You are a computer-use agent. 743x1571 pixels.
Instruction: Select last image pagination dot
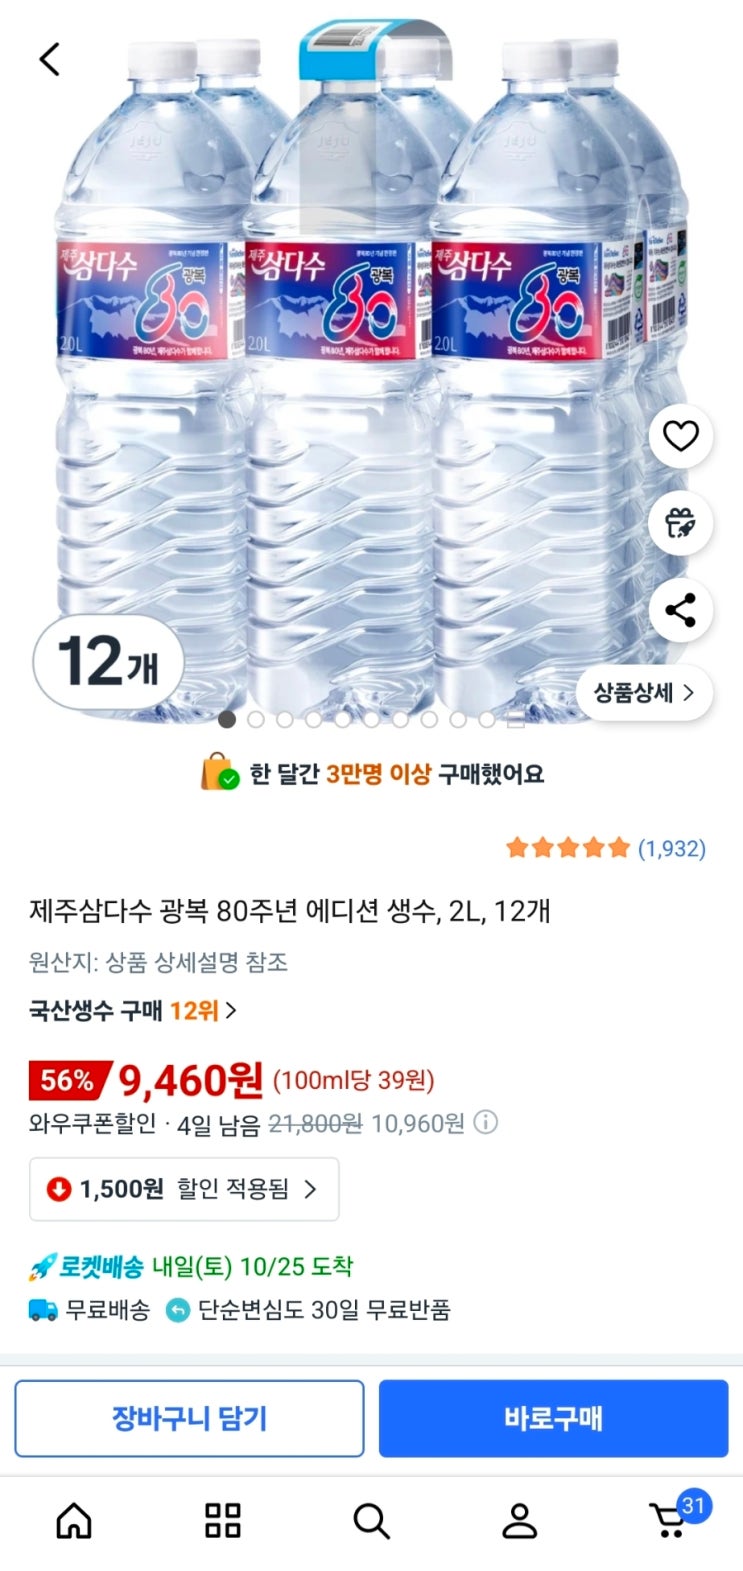[x=515, y=719]
